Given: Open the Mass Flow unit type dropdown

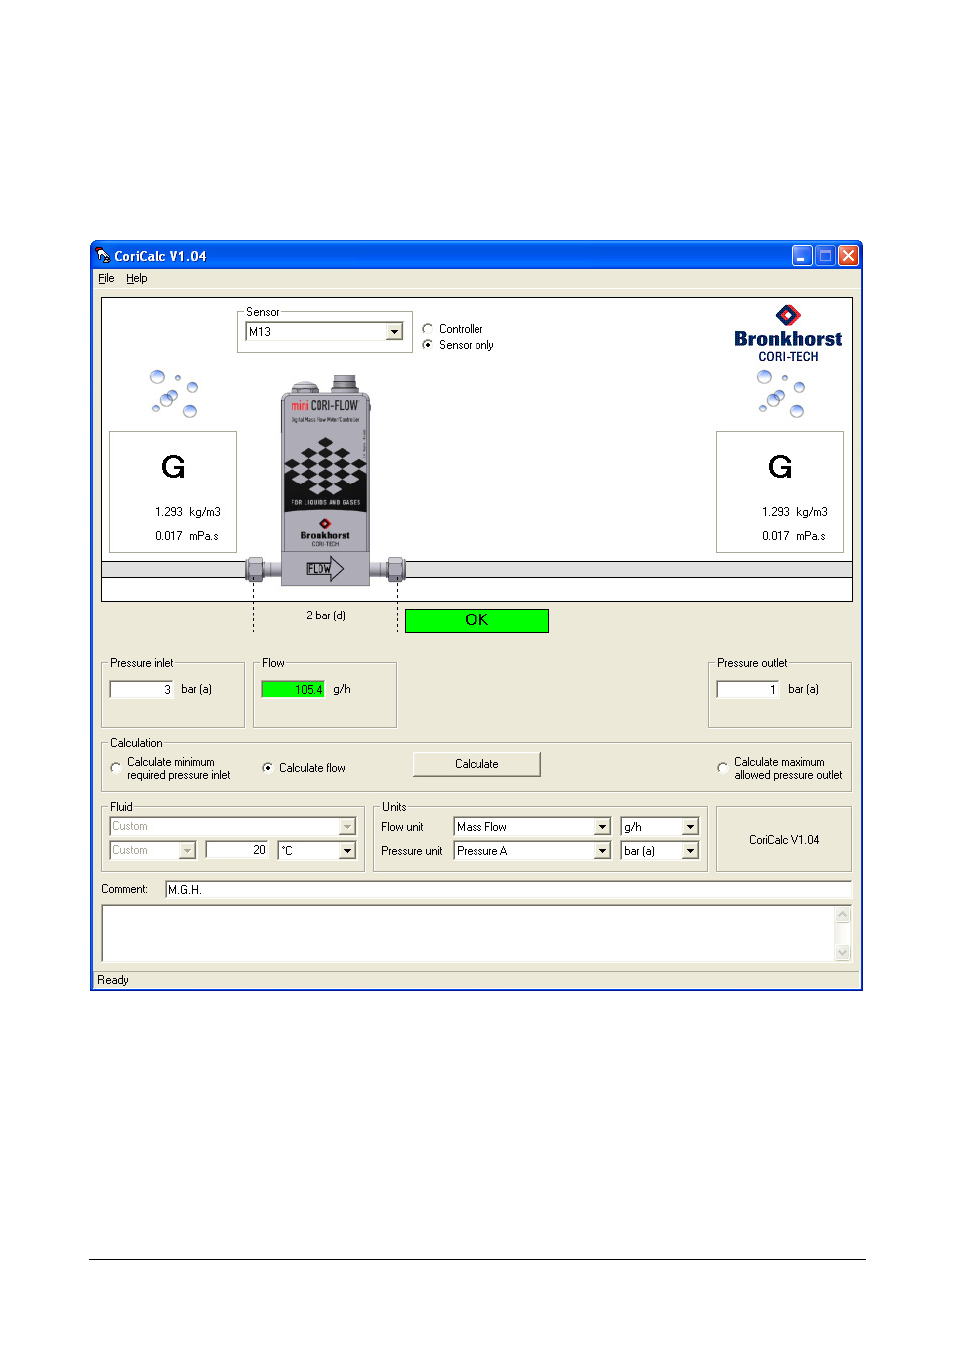Looking at the screenshot, I should (x=602, y=827).
